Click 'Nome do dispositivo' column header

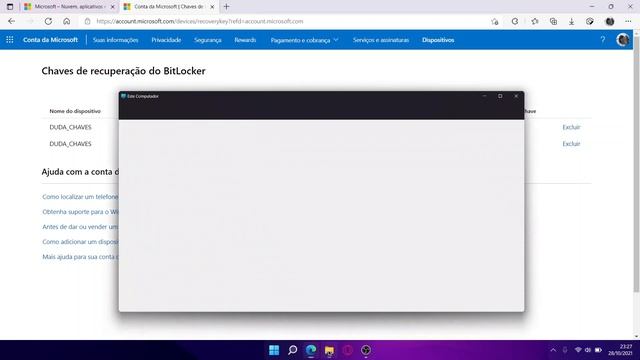pos(75,111)
